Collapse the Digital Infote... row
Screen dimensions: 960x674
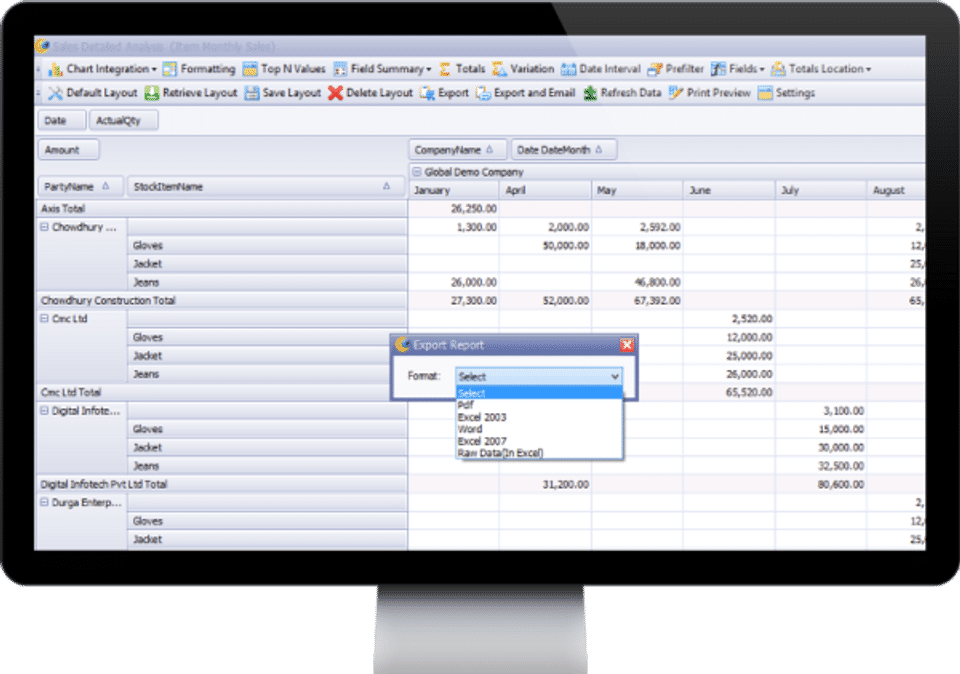point(44,411)
